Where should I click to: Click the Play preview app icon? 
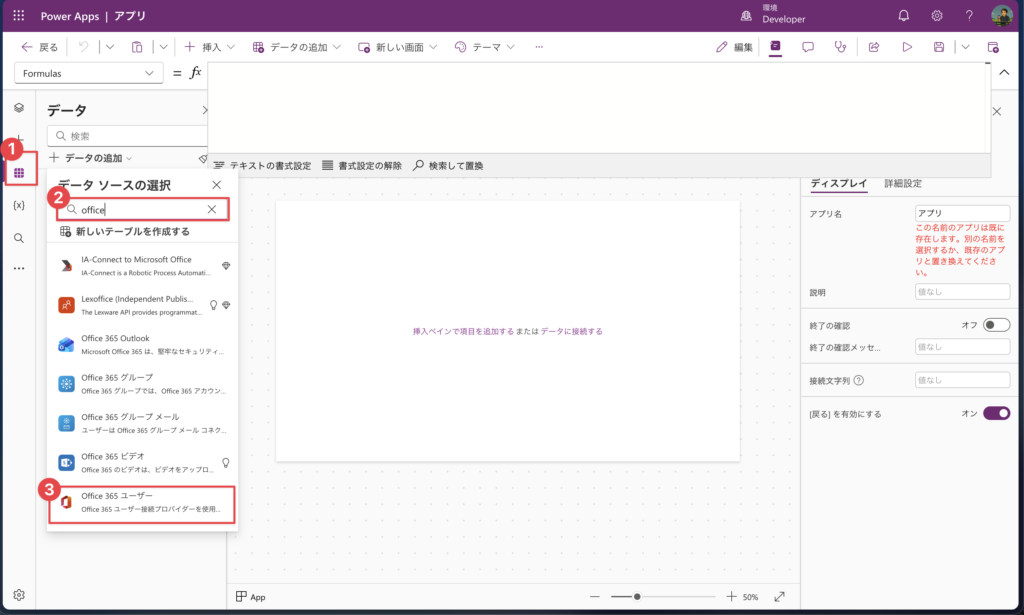(x=907, y=47)
